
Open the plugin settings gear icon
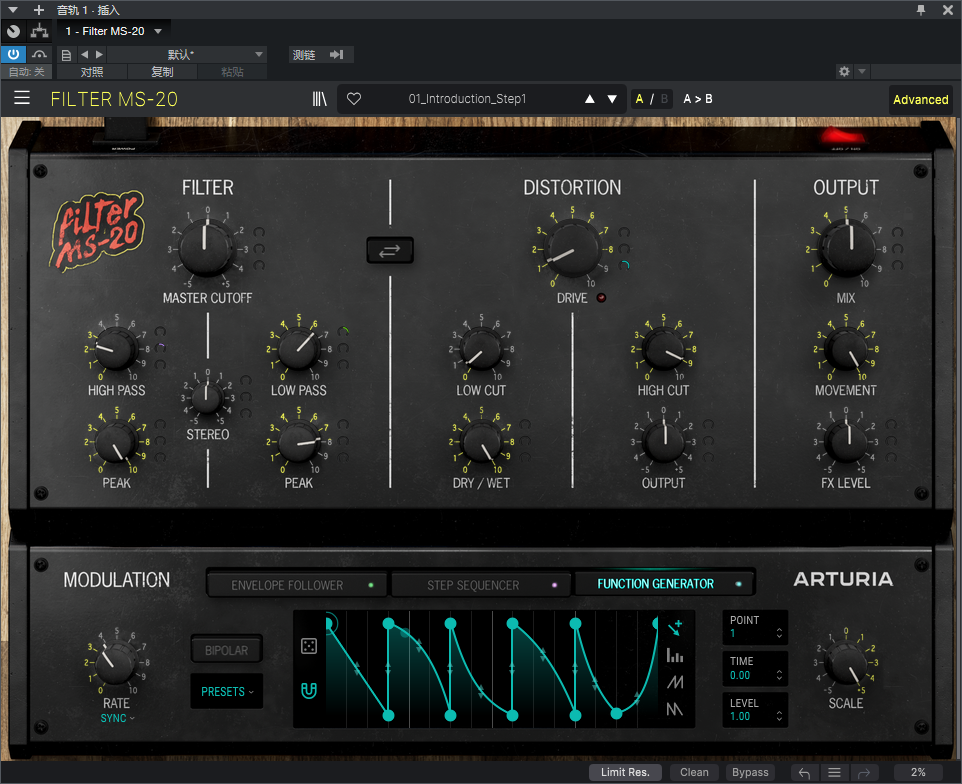(844, 72)
